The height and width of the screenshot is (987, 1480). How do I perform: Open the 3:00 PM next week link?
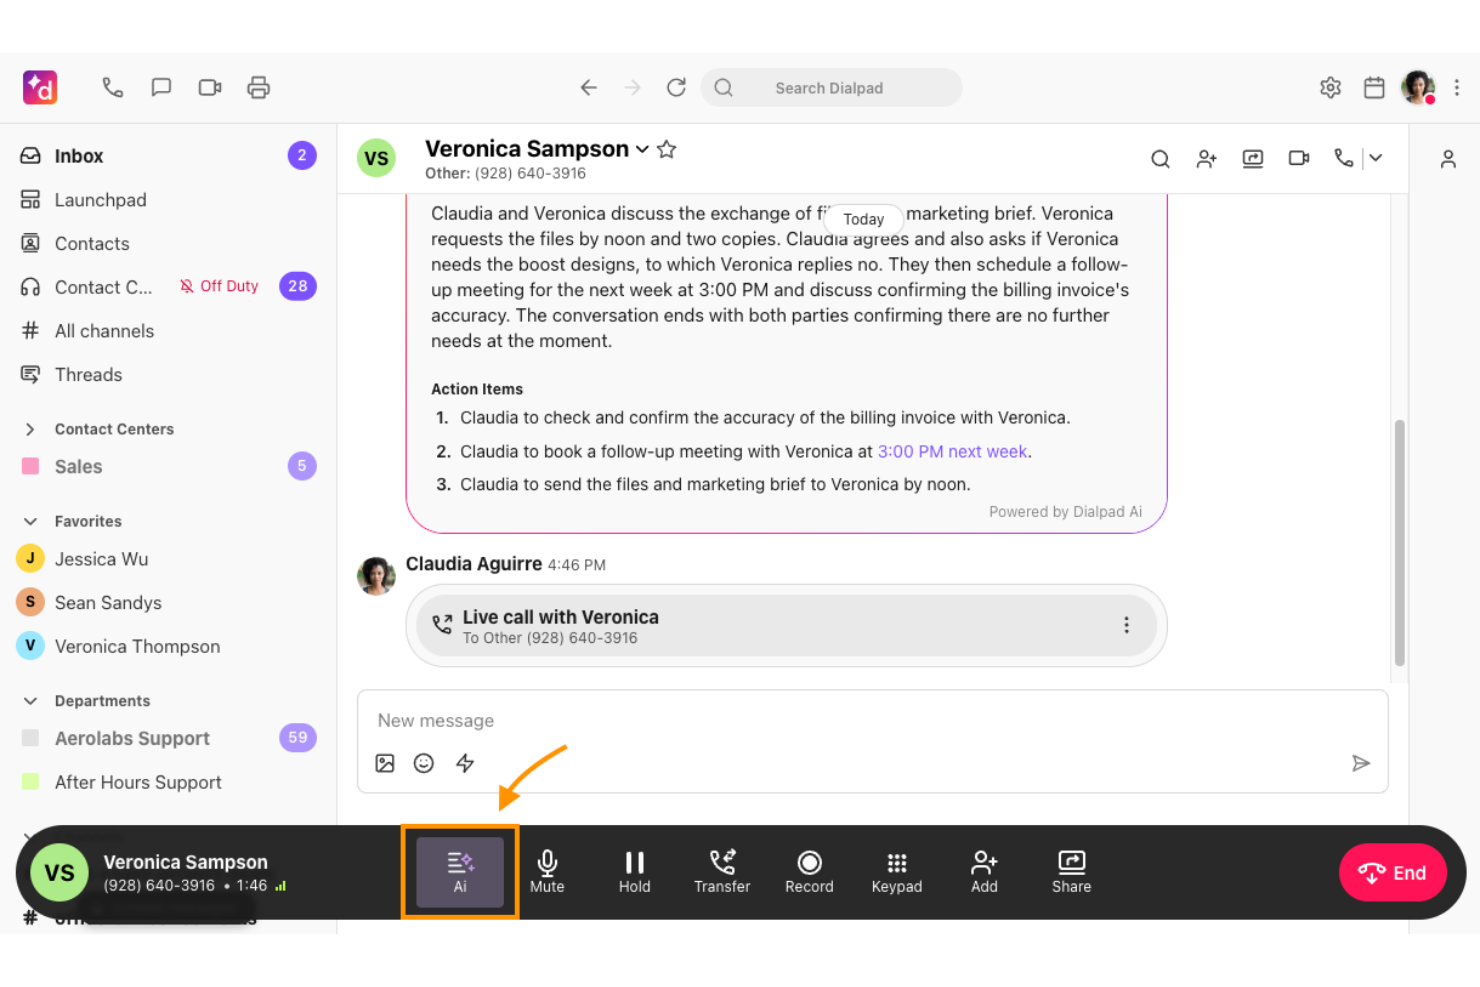(x=952, y=452)
